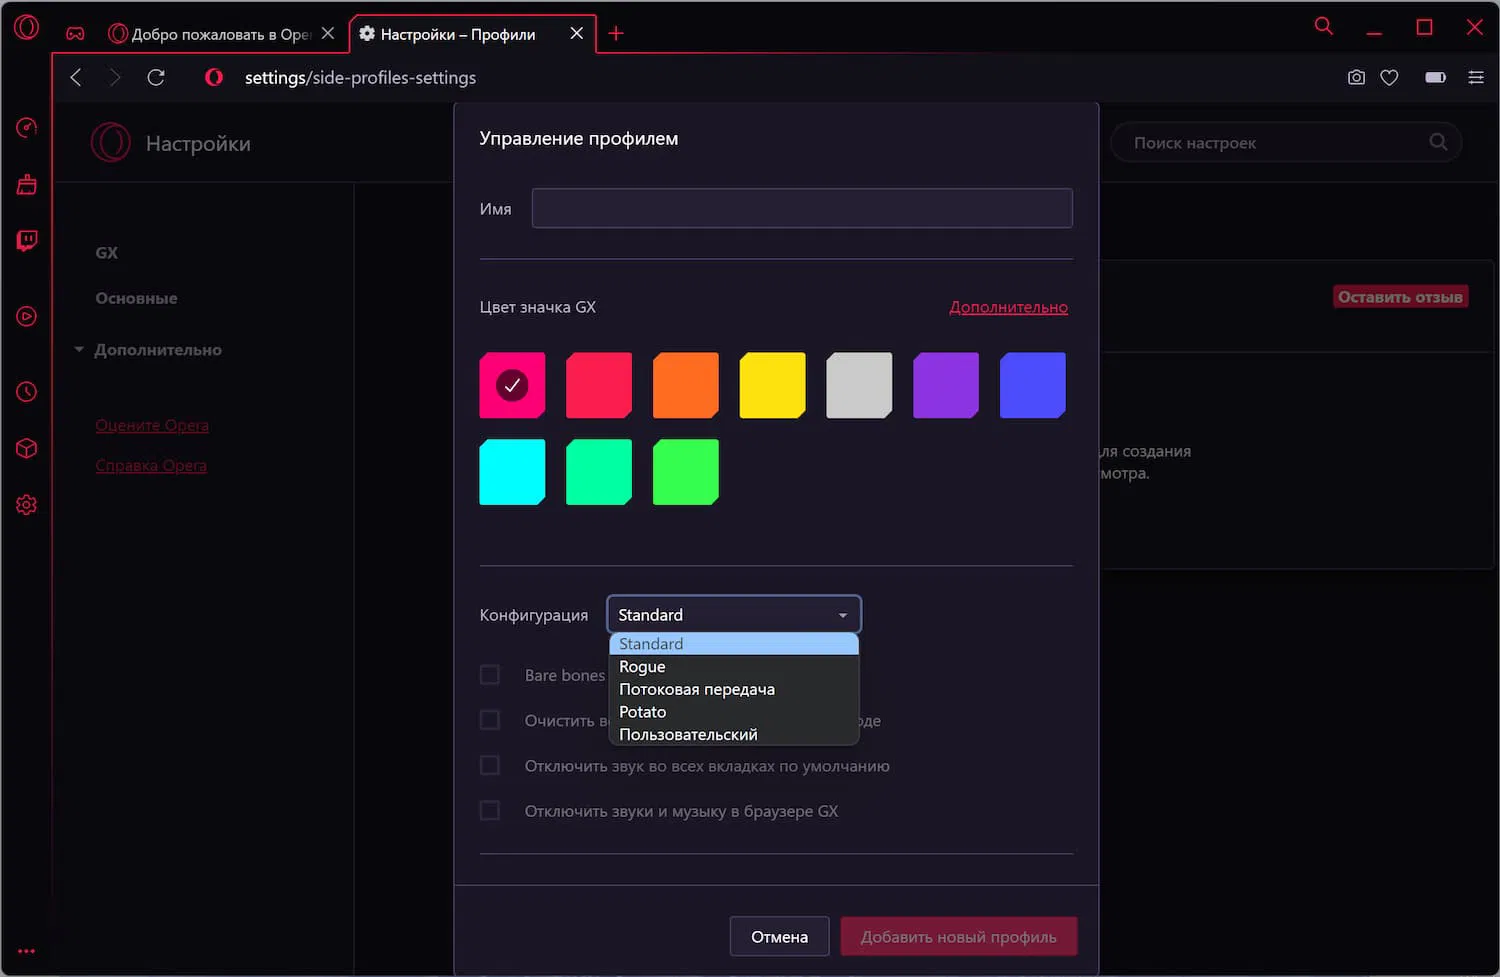
Task: Go back to previous page
Action: coord(76,77)
